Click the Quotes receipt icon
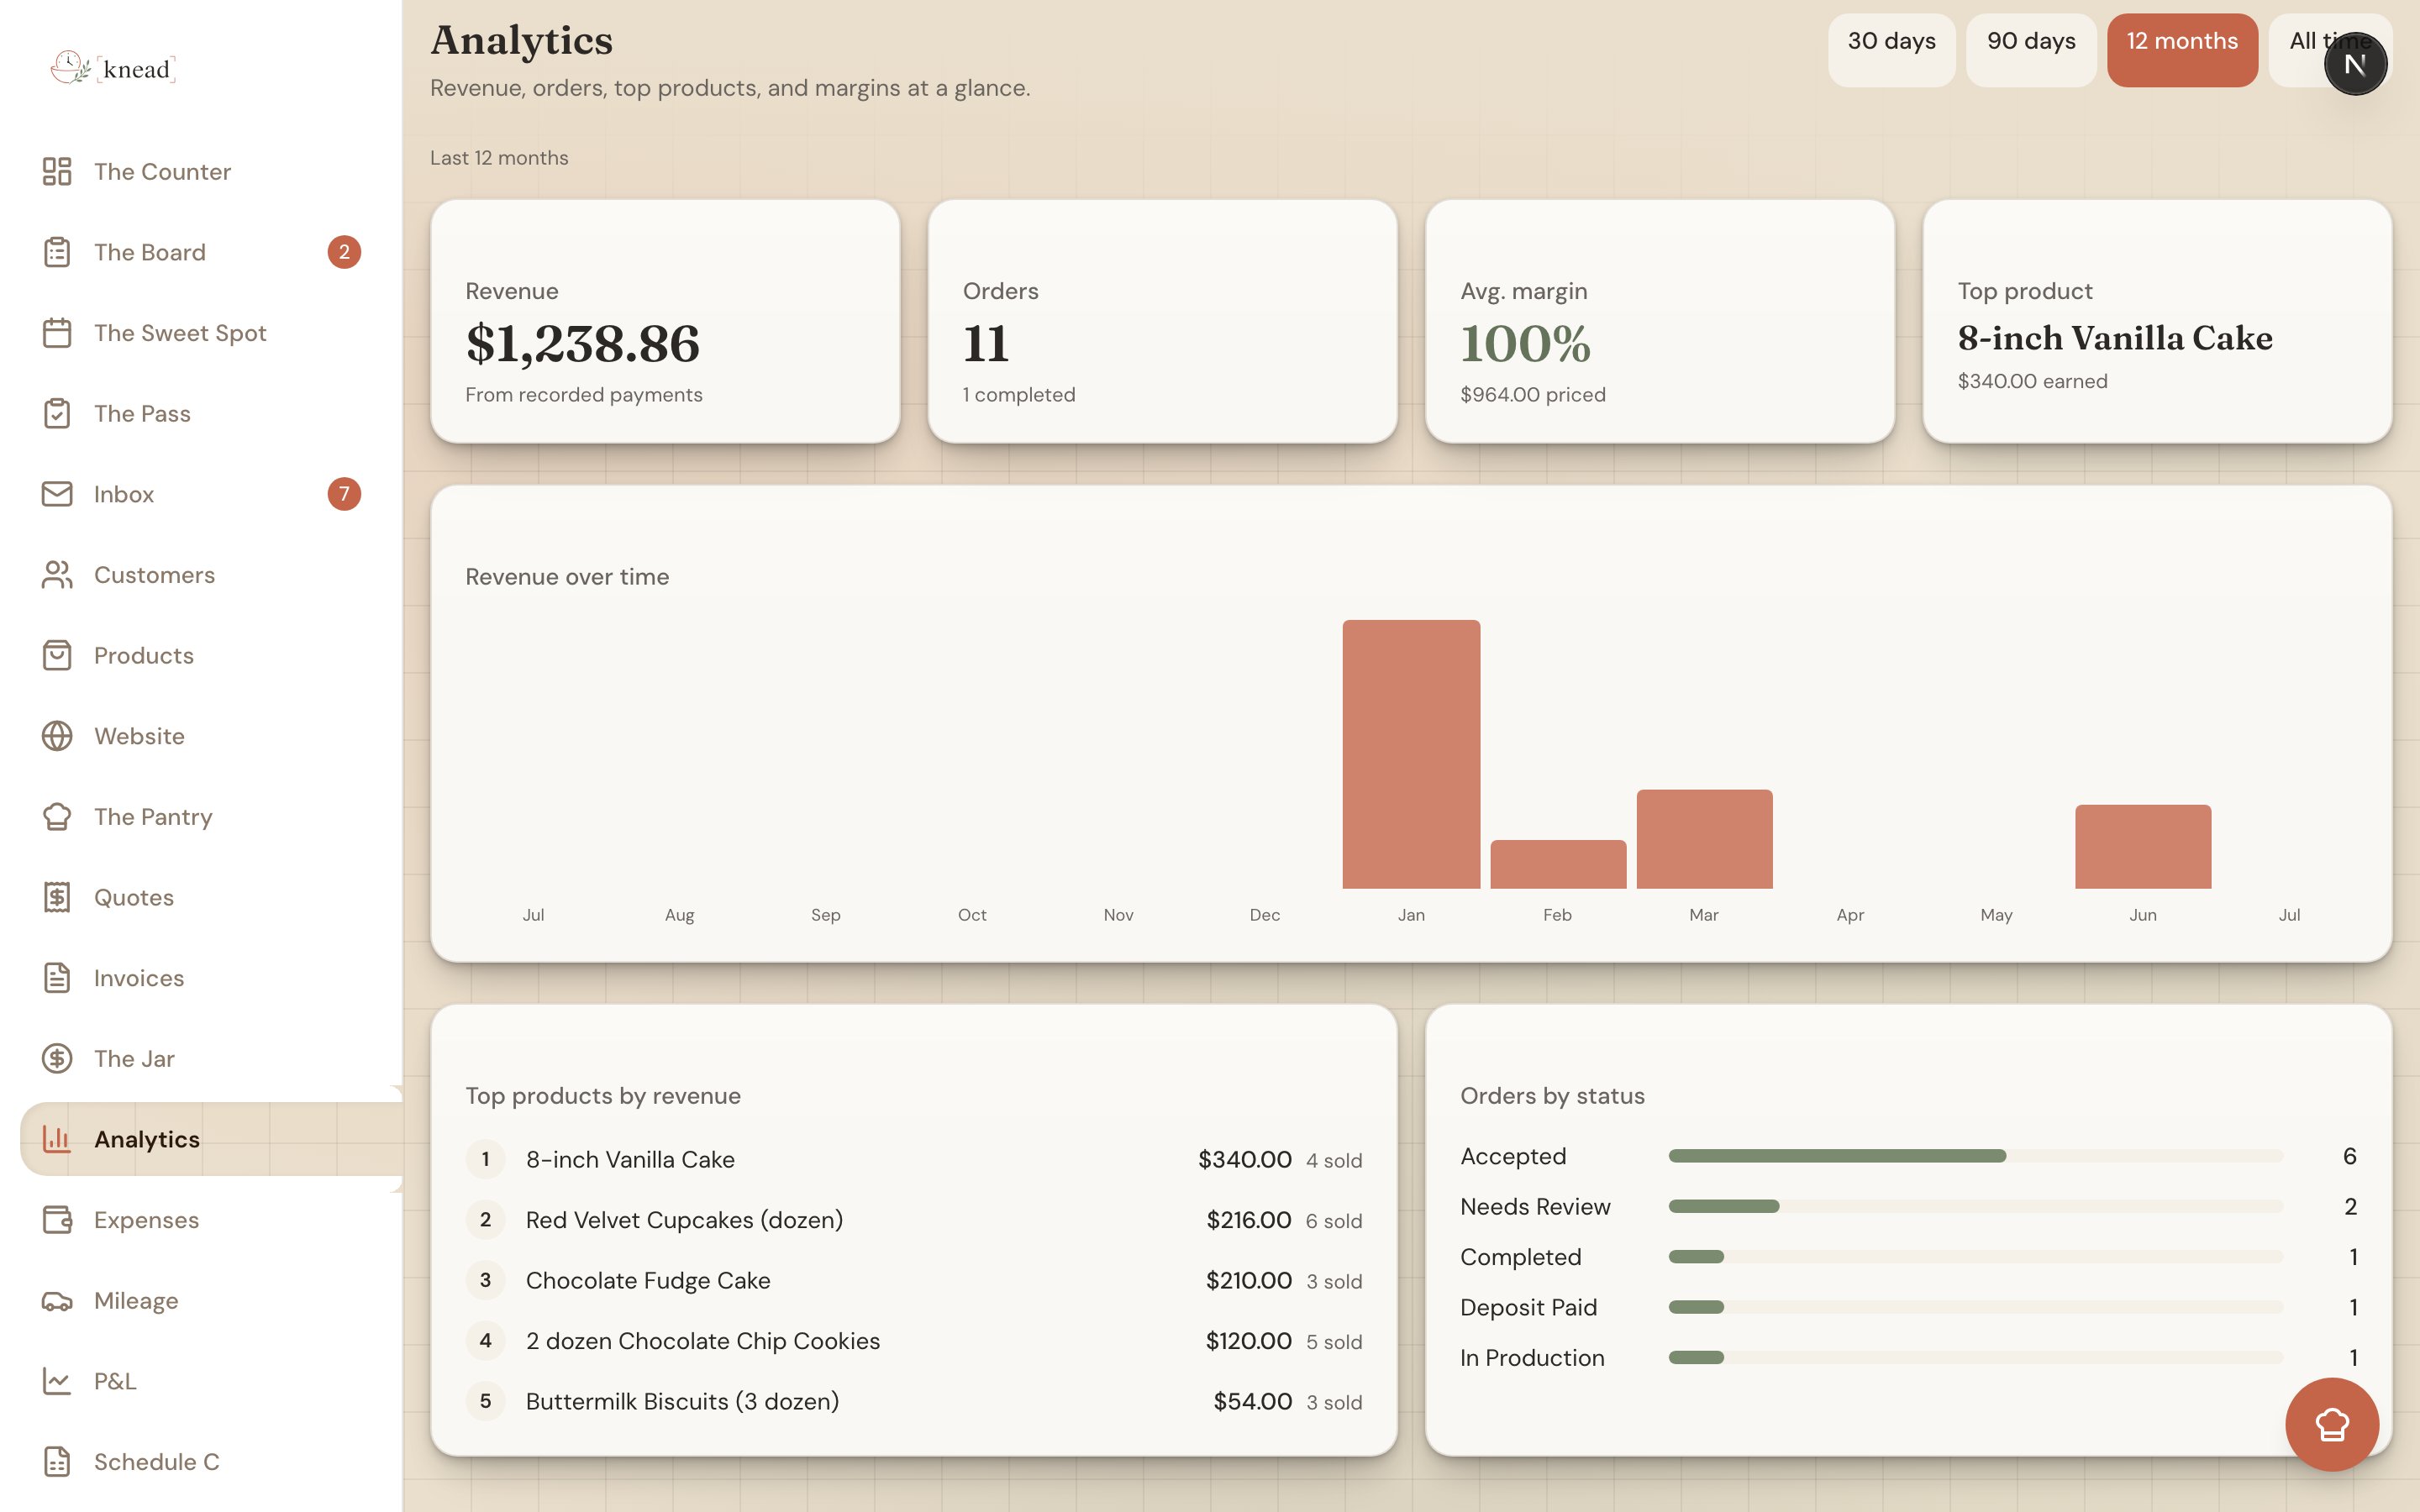The image size is (2420, 1512). pyautogui.click(x=57, y=897)
